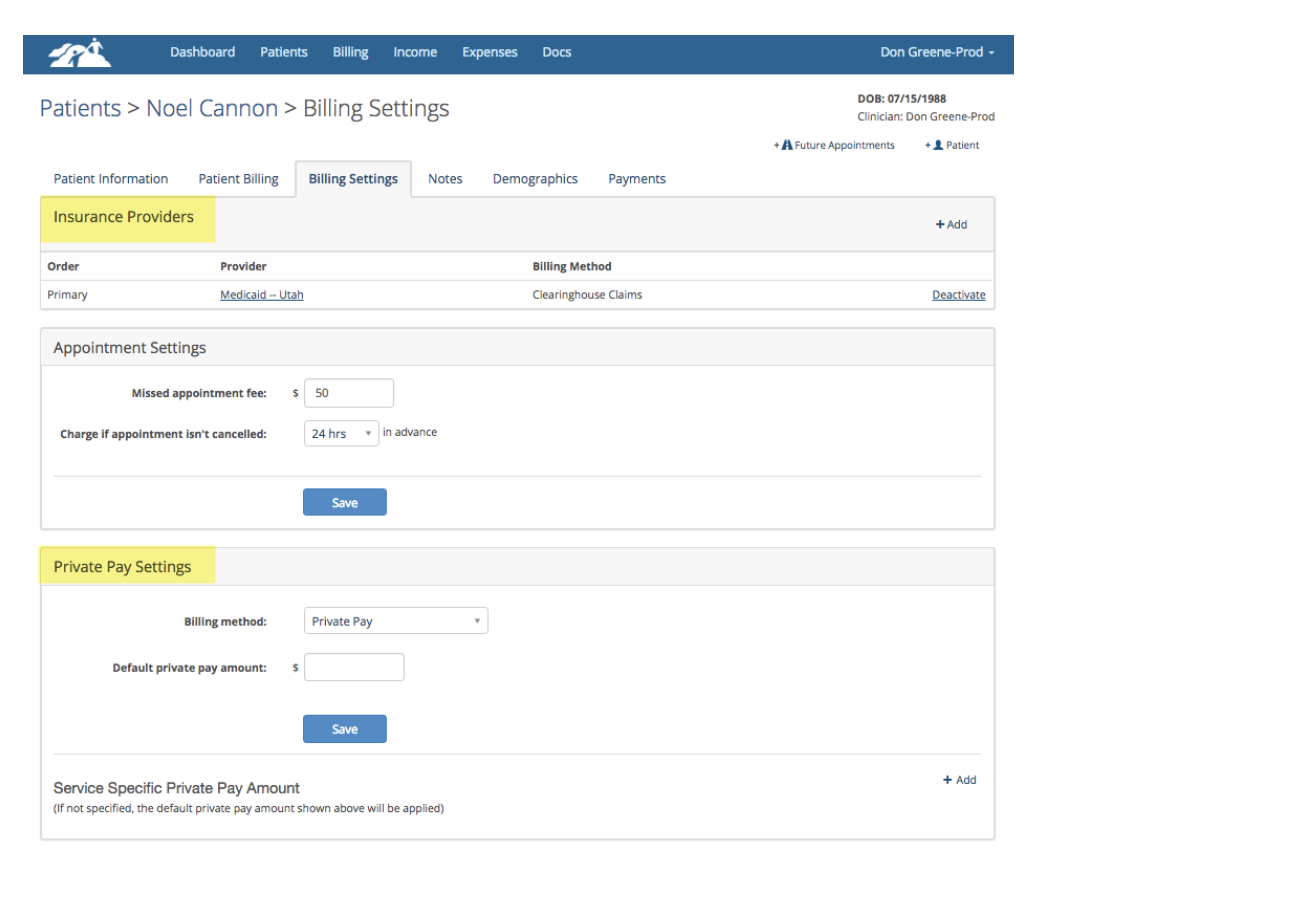Screen dimensions: 1312x900
Task: Click the Patients breadcrumb link
Action: click(80, 108)
